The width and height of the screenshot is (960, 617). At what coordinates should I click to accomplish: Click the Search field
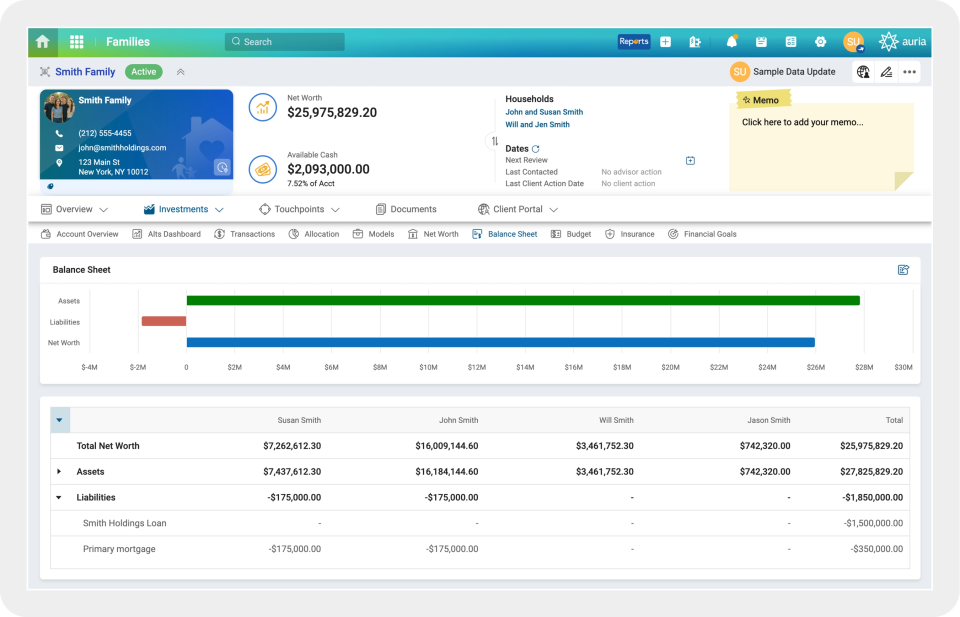[285, 42]
